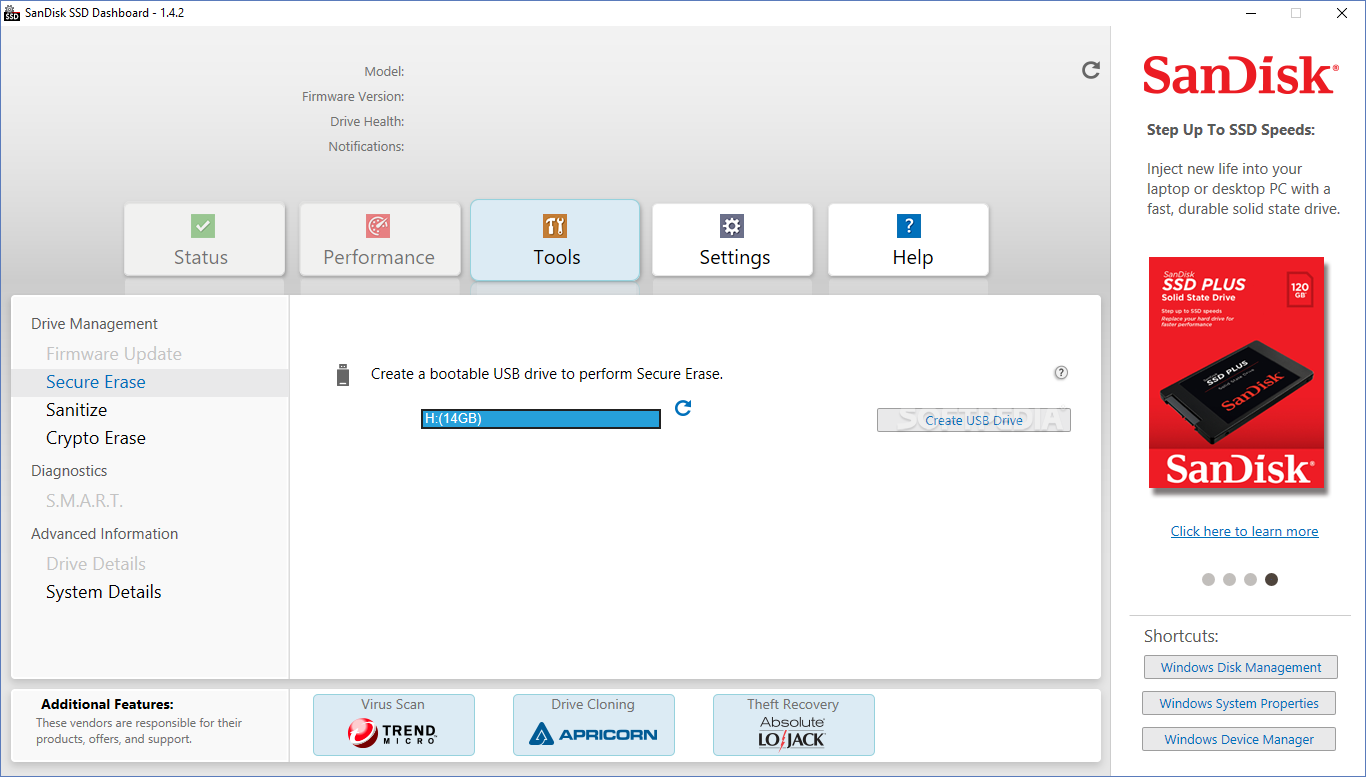This screenshot has height=777, width=1366.
Task: Click the Create USB Drive button
Action: [974, 420]
